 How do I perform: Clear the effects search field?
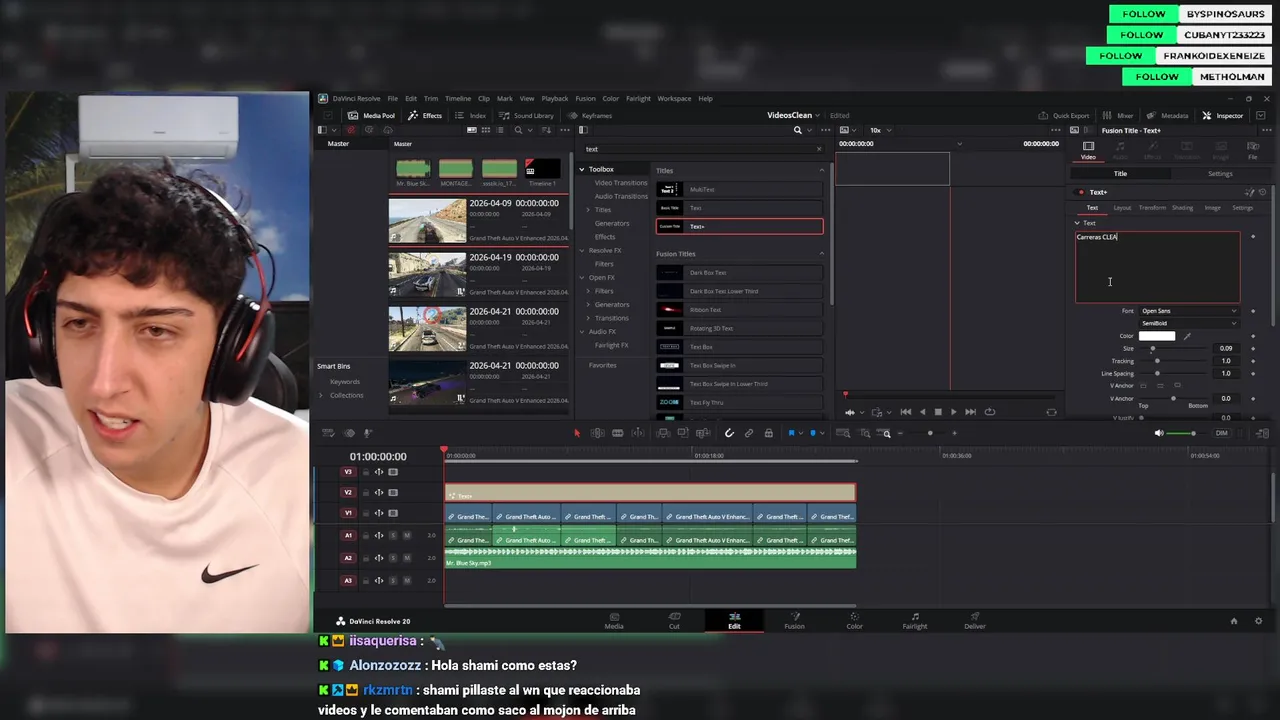click(x=819, y=149)
